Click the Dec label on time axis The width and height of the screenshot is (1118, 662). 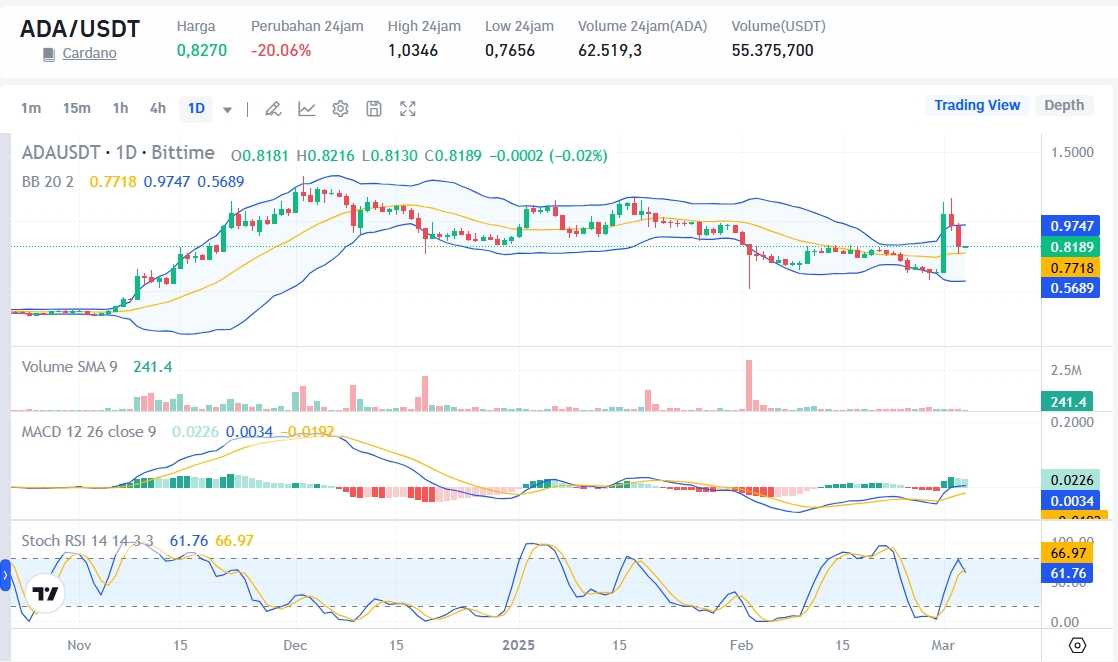pos(295,645)
